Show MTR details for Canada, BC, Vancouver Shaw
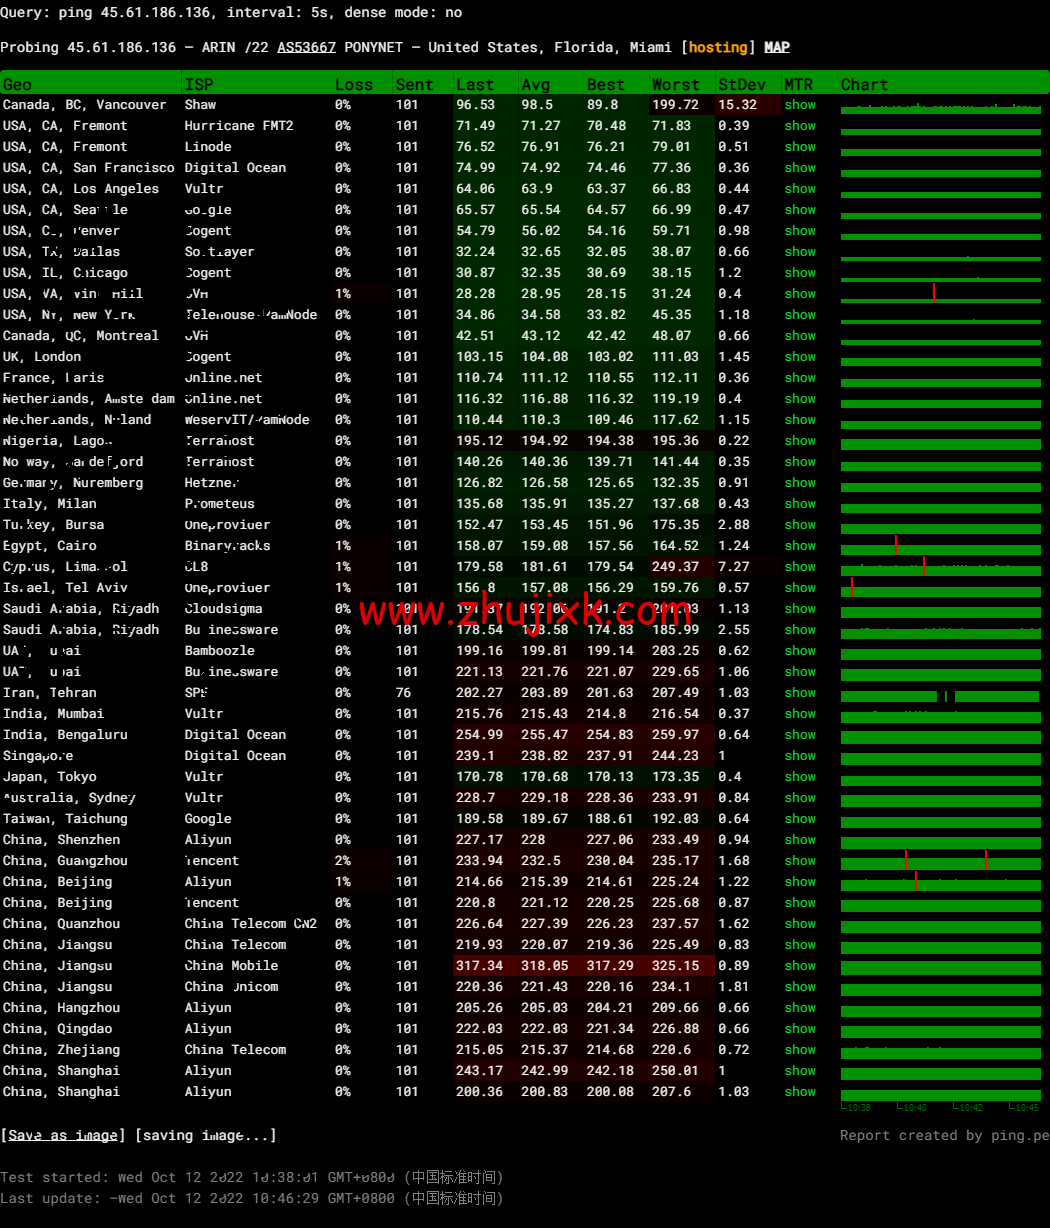Viewport: 1050px width, 1228px height. coord(800,104)
